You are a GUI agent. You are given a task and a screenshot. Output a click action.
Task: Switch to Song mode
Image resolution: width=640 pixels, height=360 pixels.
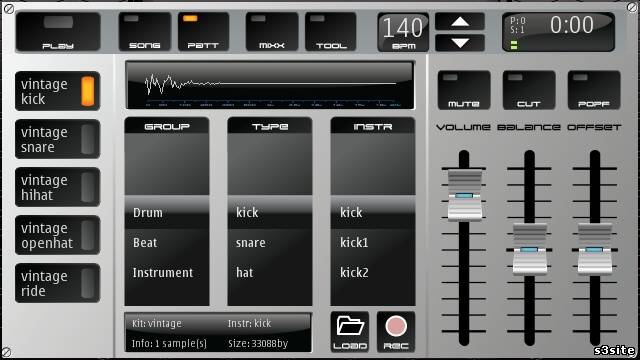click(144, 32)
